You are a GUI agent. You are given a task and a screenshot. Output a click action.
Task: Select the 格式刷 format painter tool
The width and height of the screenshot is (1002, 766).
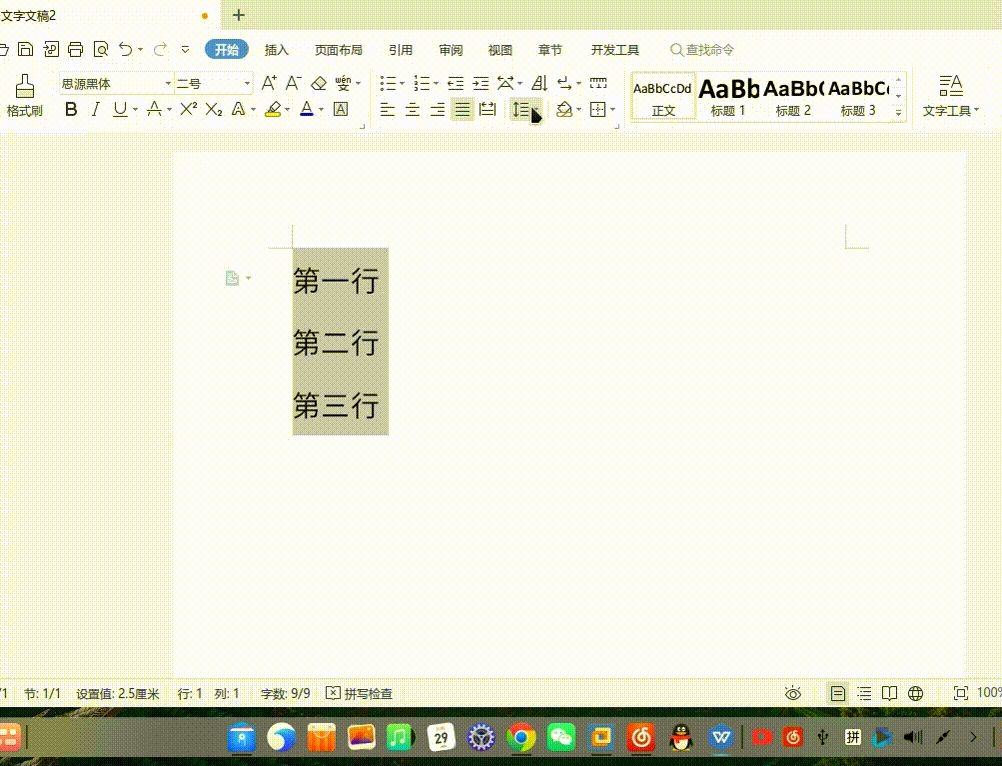pos(24,95)
